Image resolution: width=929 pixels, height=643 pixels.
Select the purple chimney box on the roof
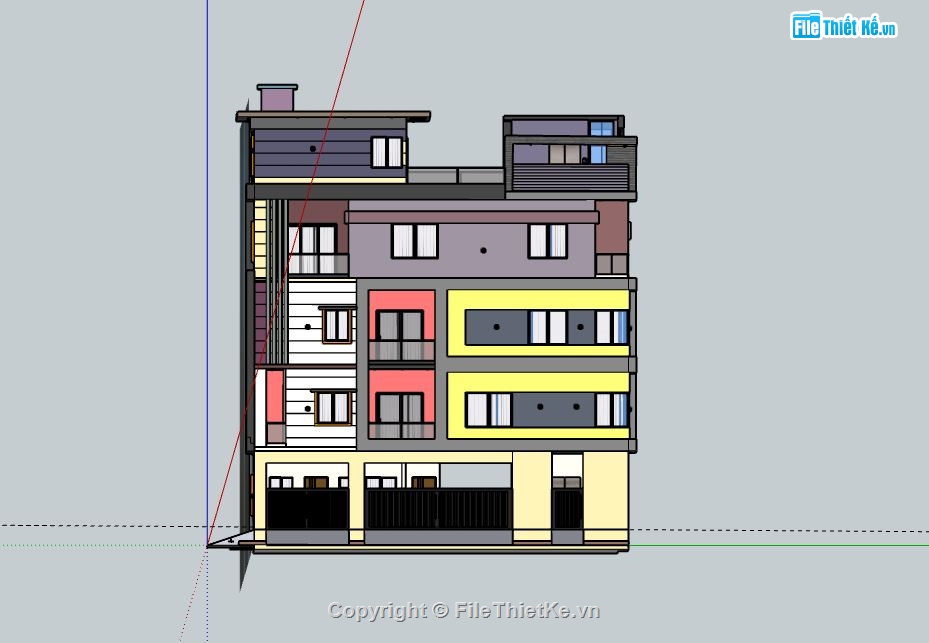tap(277, 98)
